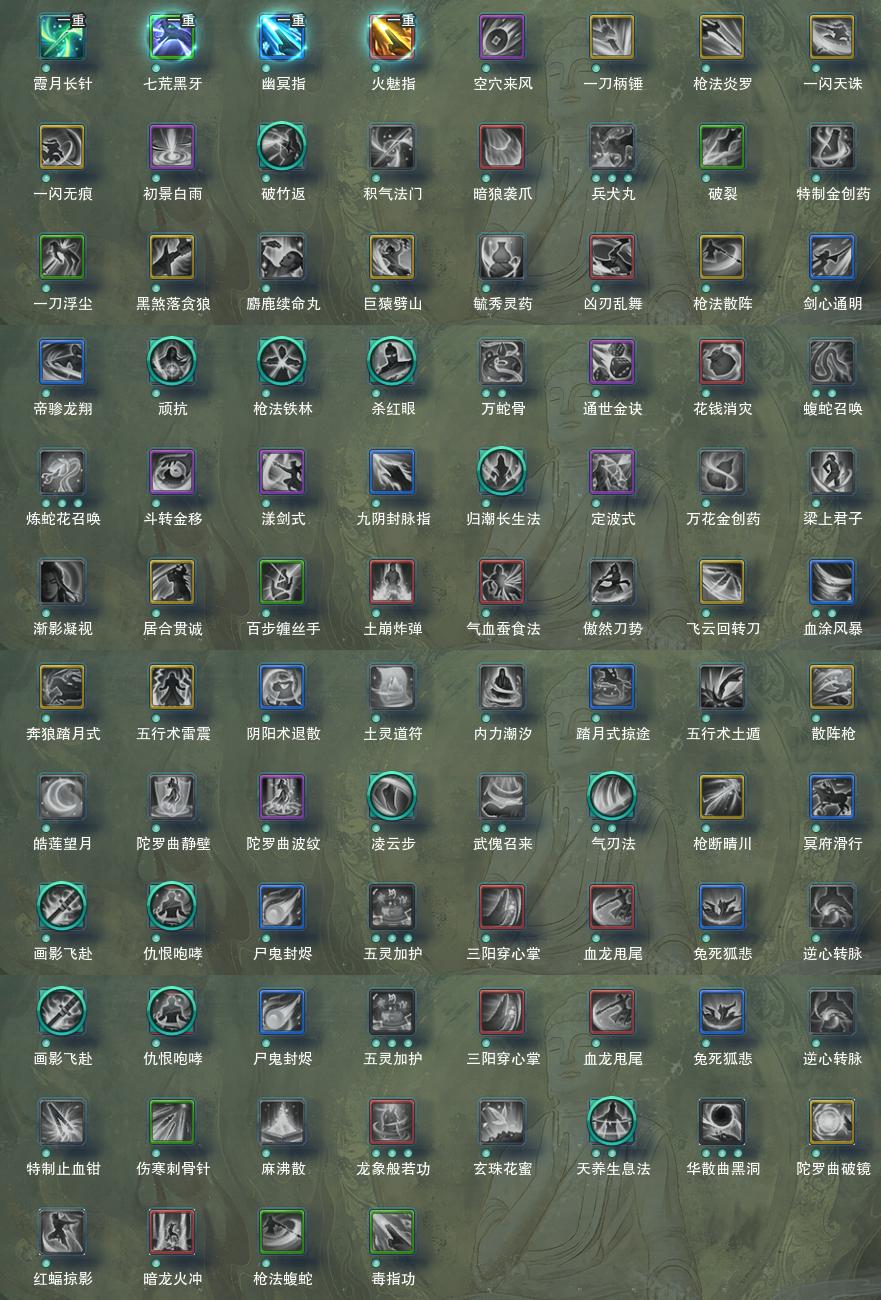881x1300 pixels.
Task: Pick the glowing orange 火魅指 skill
Action: coord(392,38)
